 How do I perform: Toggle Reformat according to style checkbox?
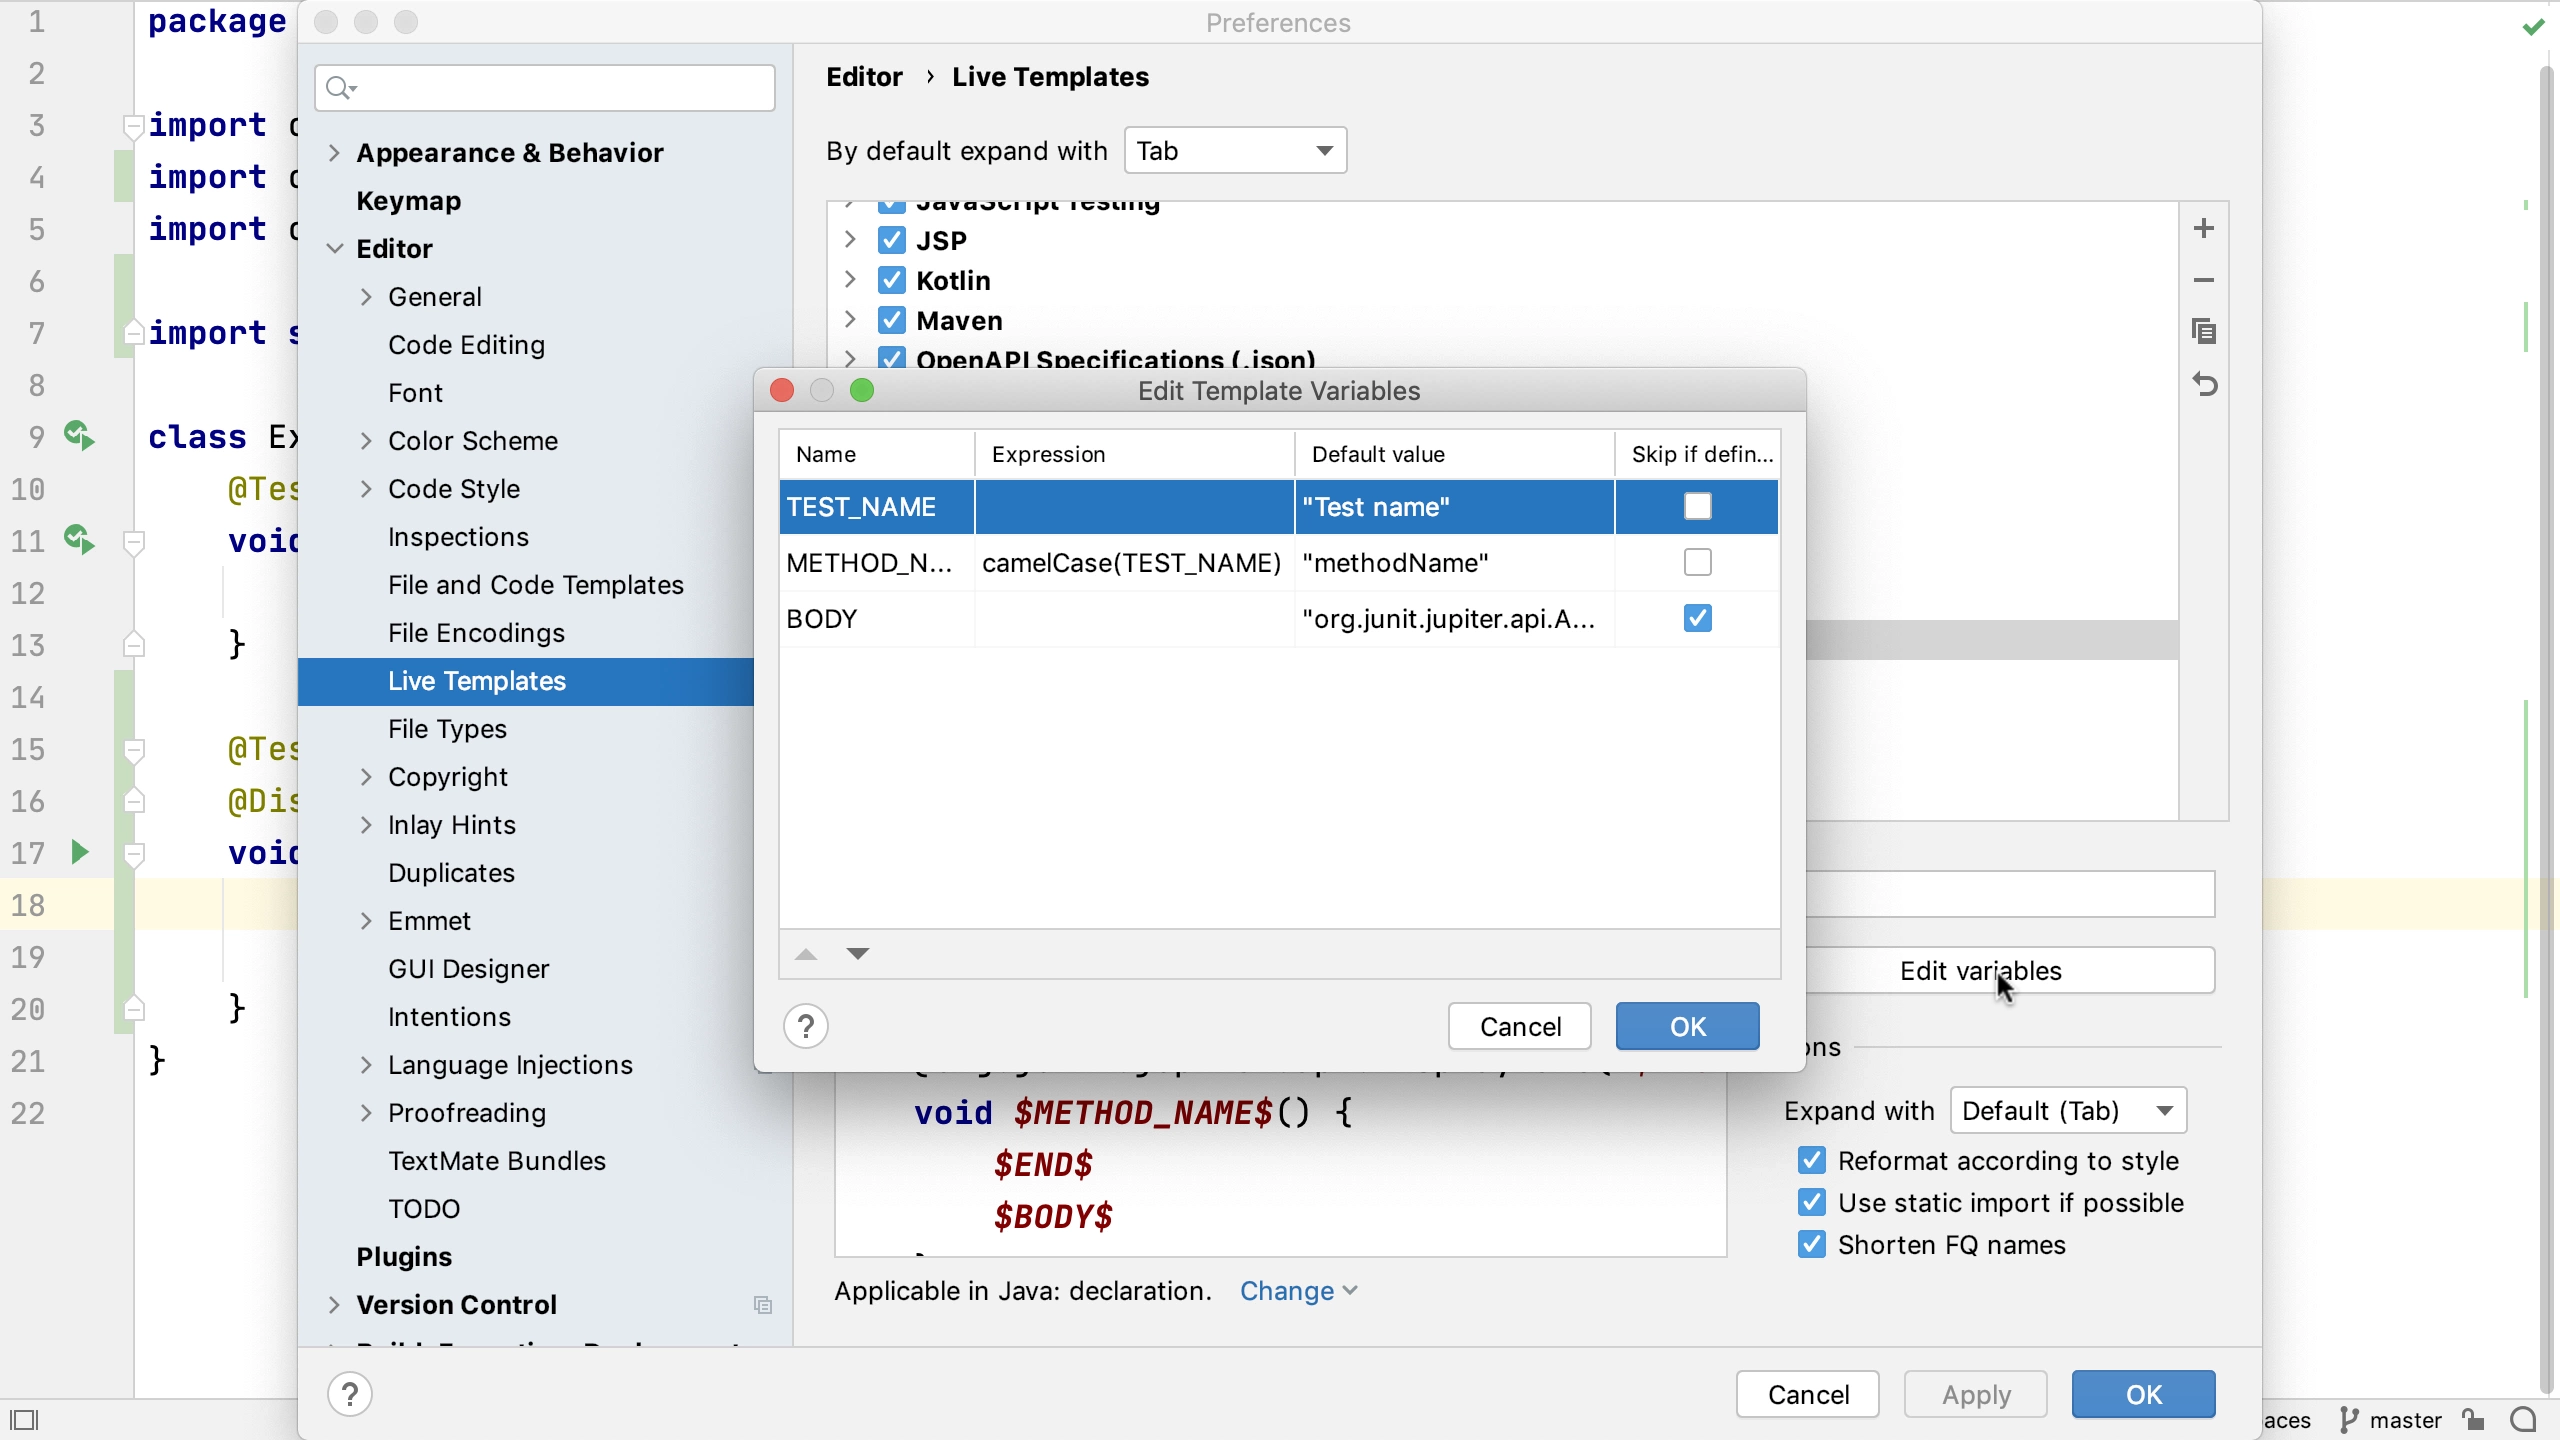tap(1813, 1160)
